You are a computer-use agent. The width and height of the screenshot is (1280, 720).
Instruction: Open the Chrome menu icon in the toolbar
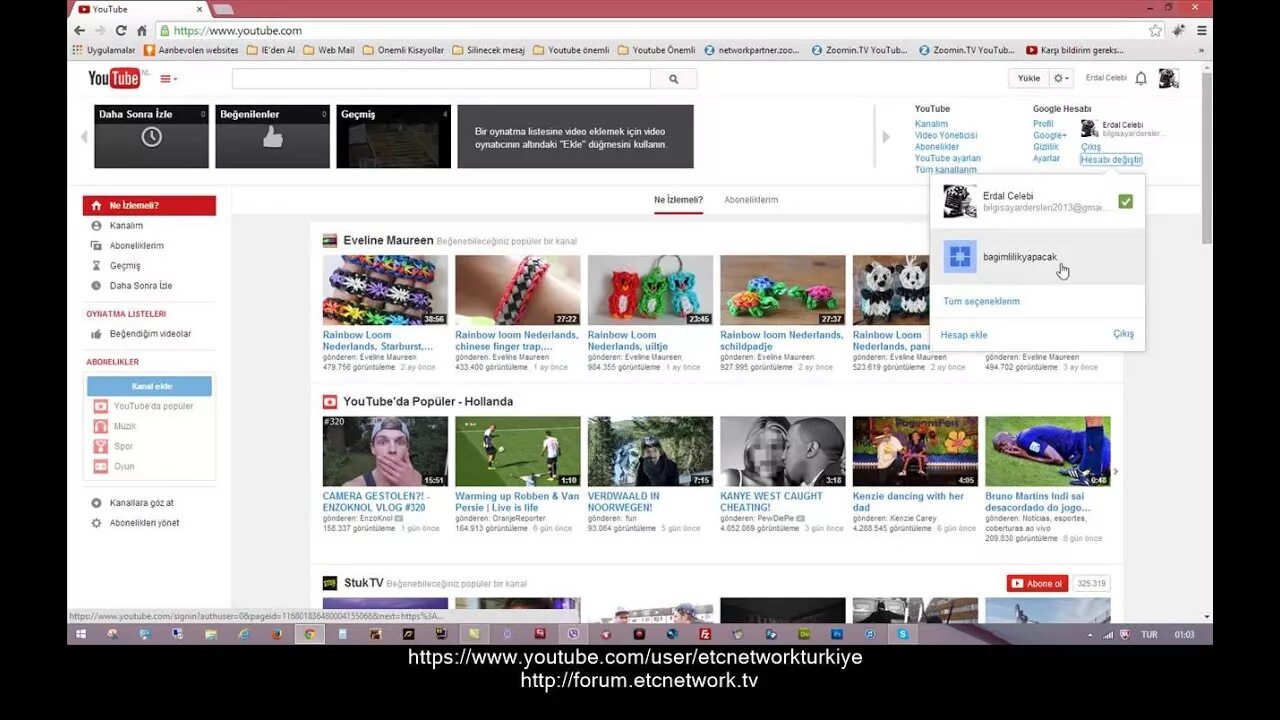[x=1201, y=30]
